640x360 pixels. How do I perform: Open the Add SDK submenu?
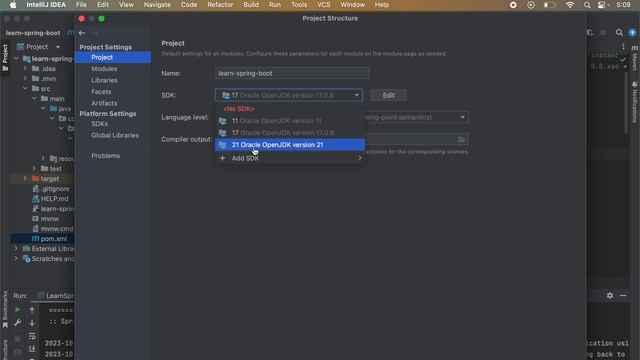[290, 158]
